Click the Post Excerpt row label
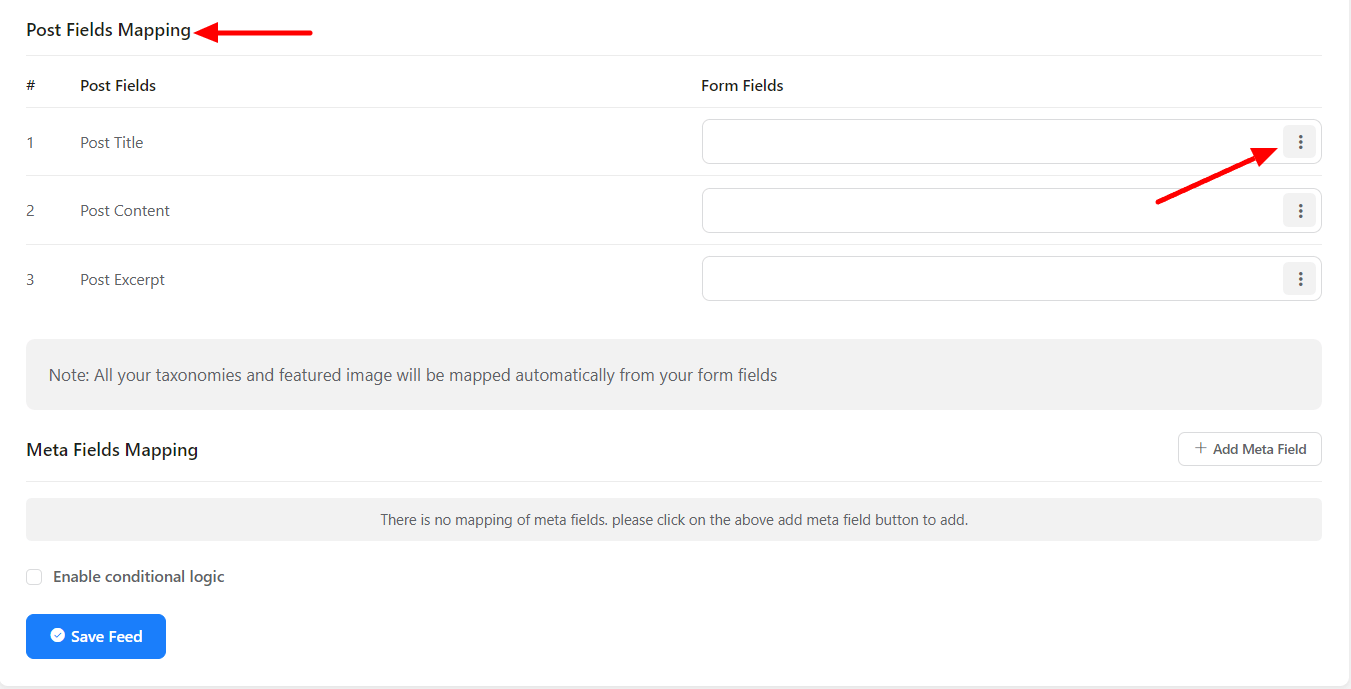 [123, 280]
